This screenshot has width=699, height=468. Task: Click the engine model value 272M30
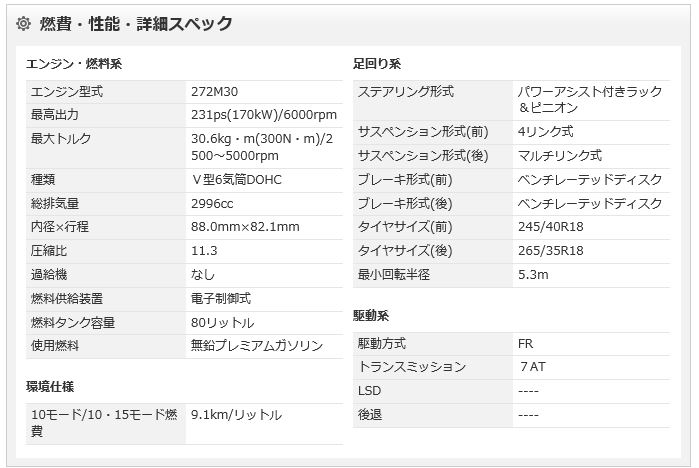(x=214, y=92)
